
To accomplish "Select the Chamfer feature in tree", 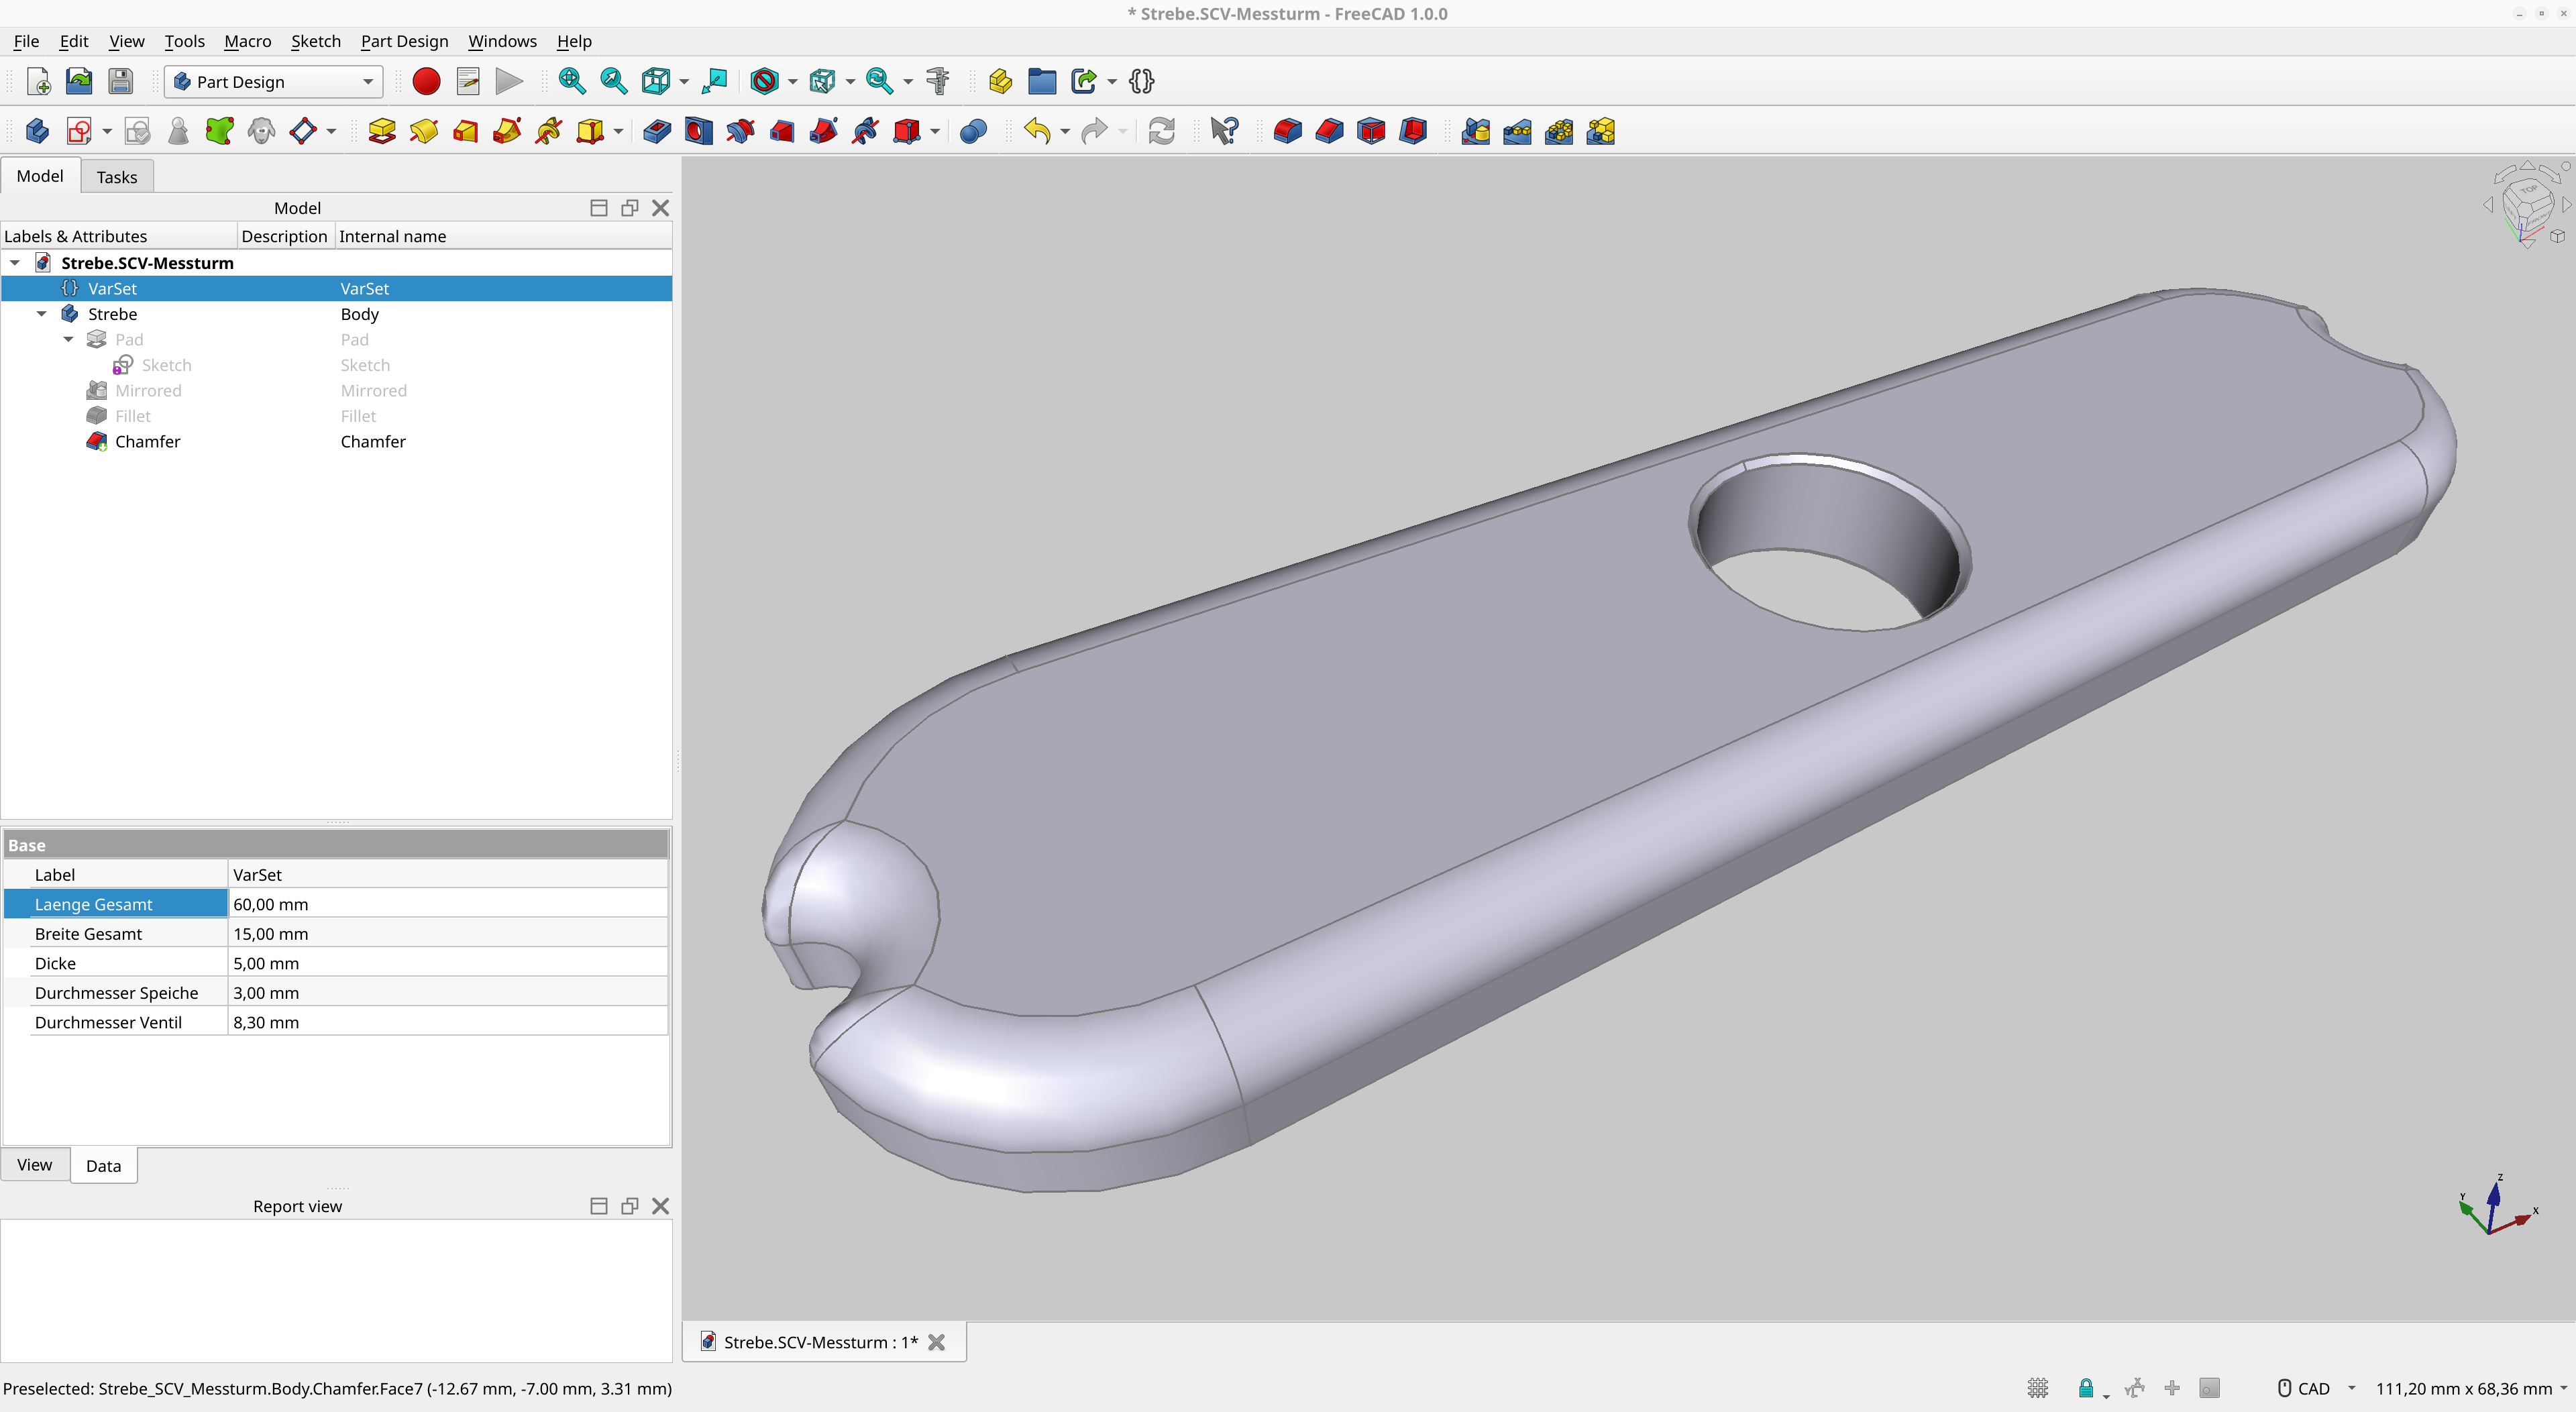I will (147, 441).
